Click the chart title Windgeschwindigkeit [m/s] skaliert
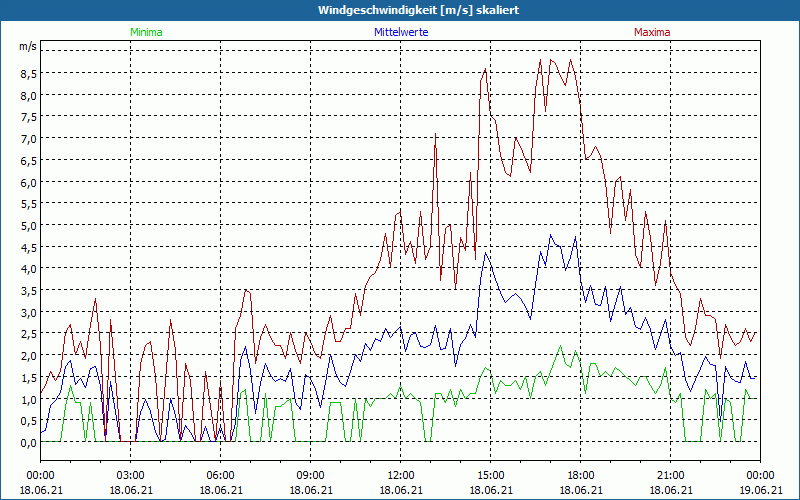Screen dimensions: 800x500 pyautogui.click(x=418, y=10)
